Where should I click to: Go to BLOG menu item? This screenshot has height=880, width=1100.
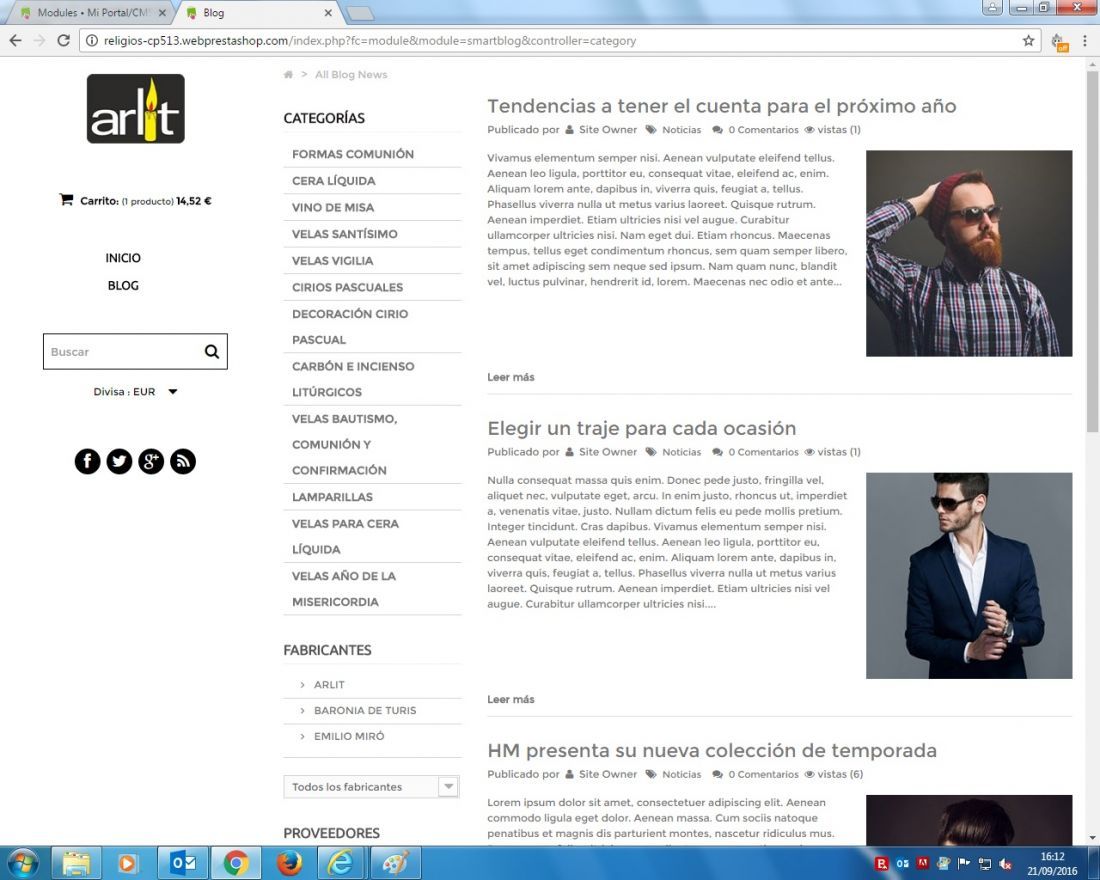click(x=123, y=286)
